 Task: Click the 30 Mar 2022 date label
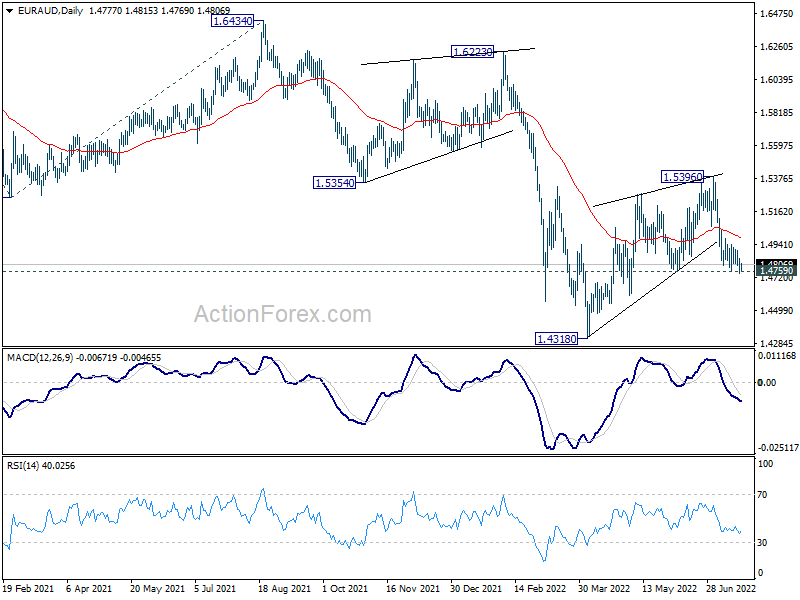604,588
